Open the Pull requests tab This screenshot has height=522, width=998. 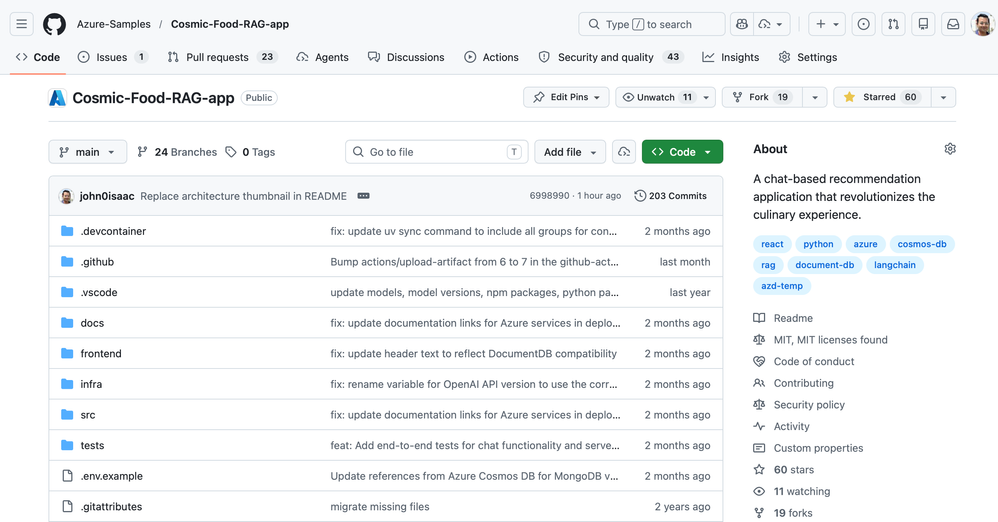click(x=221, y=57)
